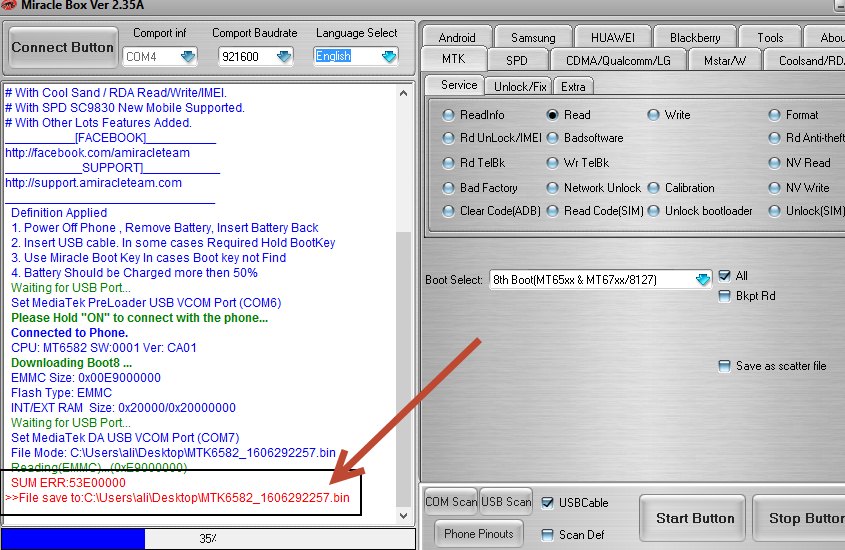Switch to the SPD tab
This screenshot has height=550, width=845.
tap(517, 60)
